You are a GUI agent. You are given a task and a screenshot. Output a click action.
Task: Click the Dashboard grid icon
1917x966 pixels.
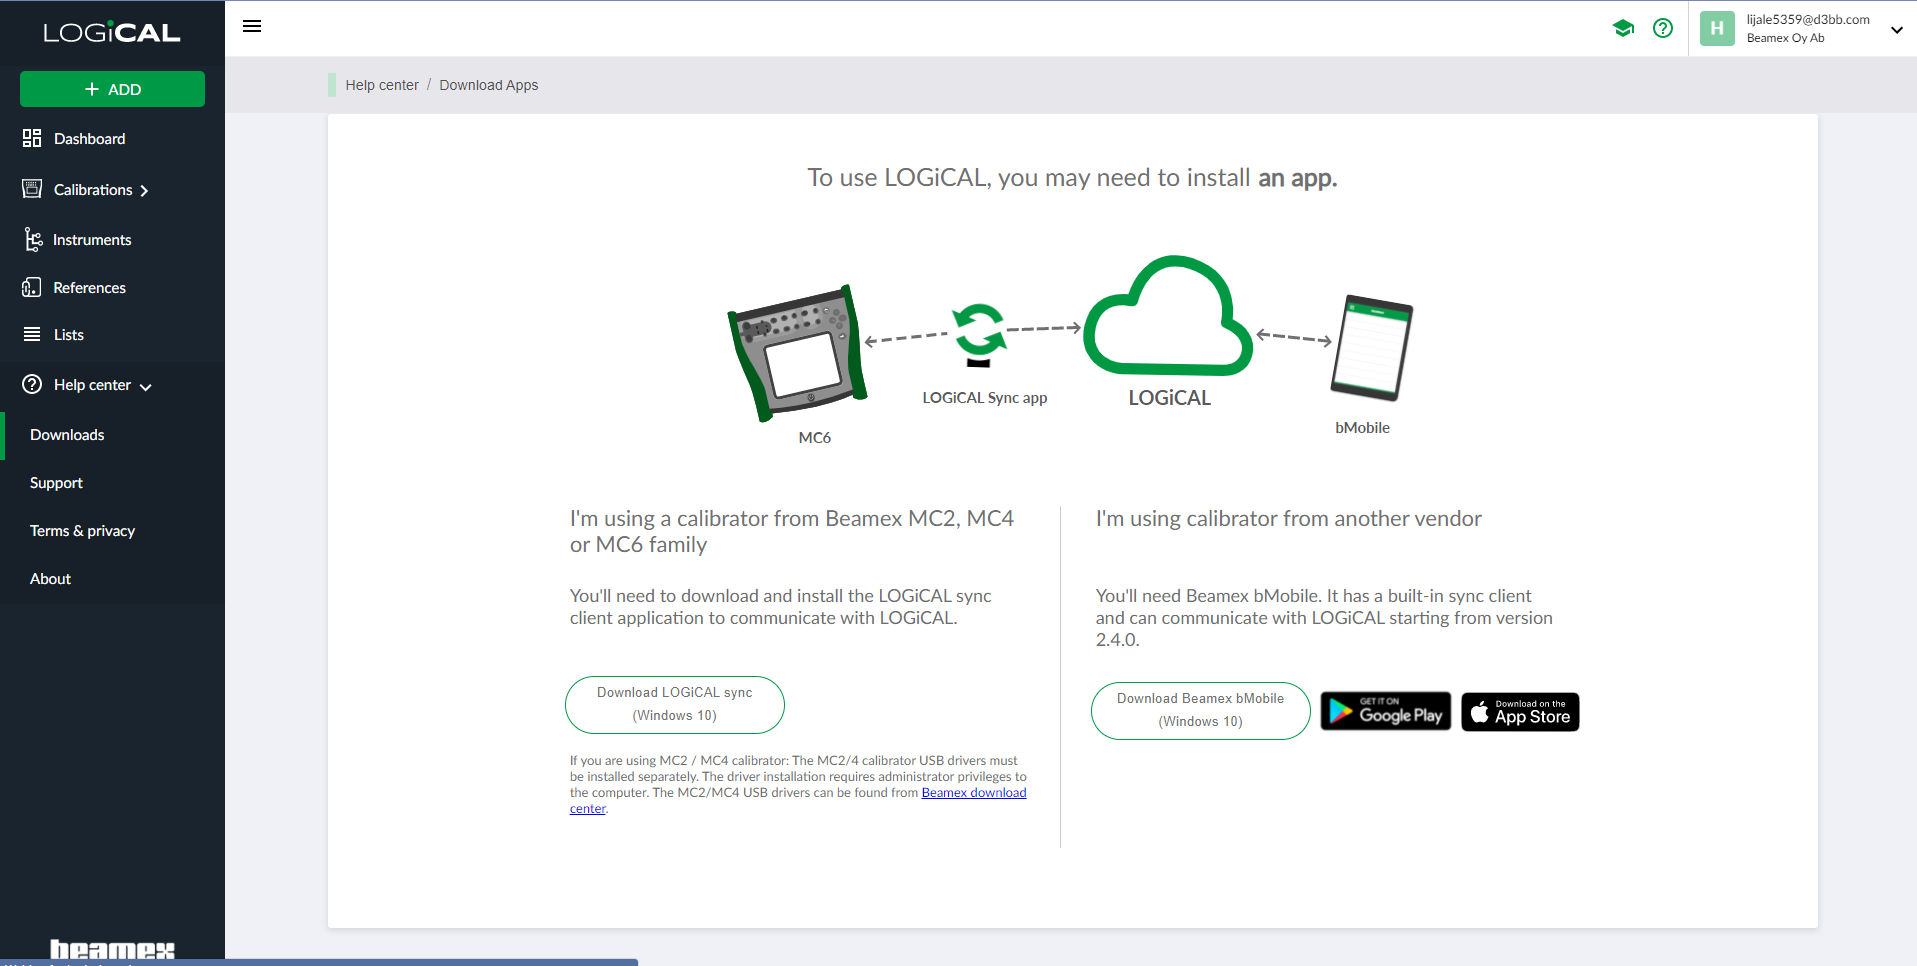(x=32, y=138)
